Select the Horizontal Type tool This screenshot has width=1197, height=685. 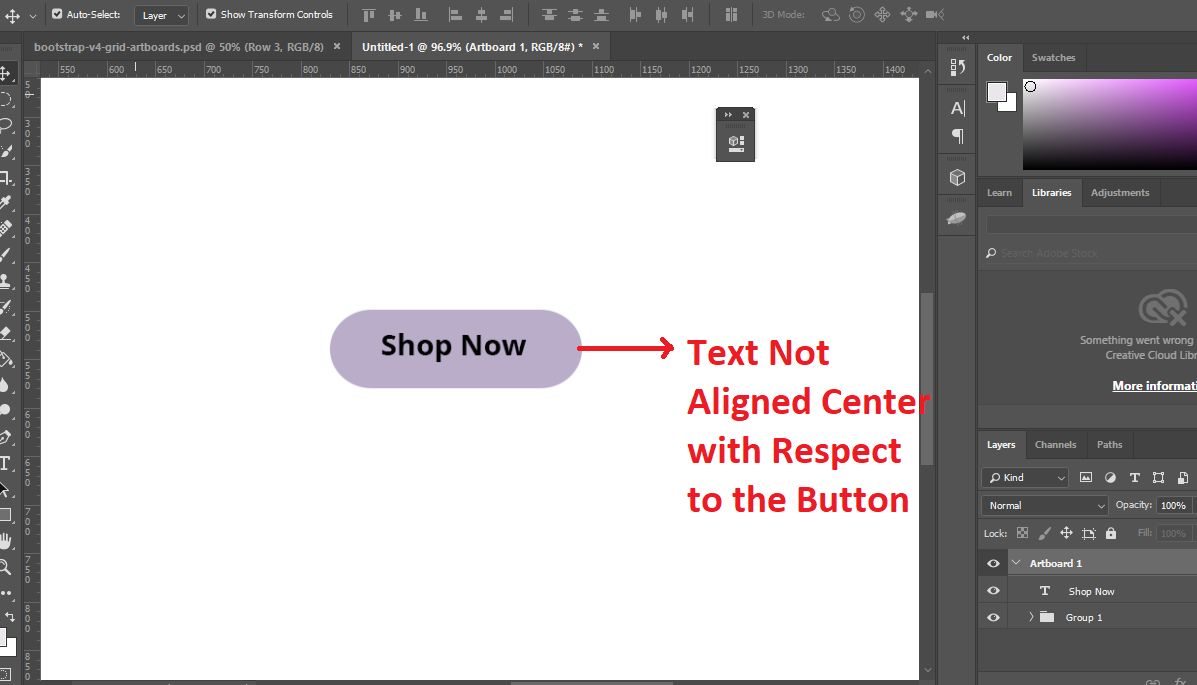click(5, 464)
